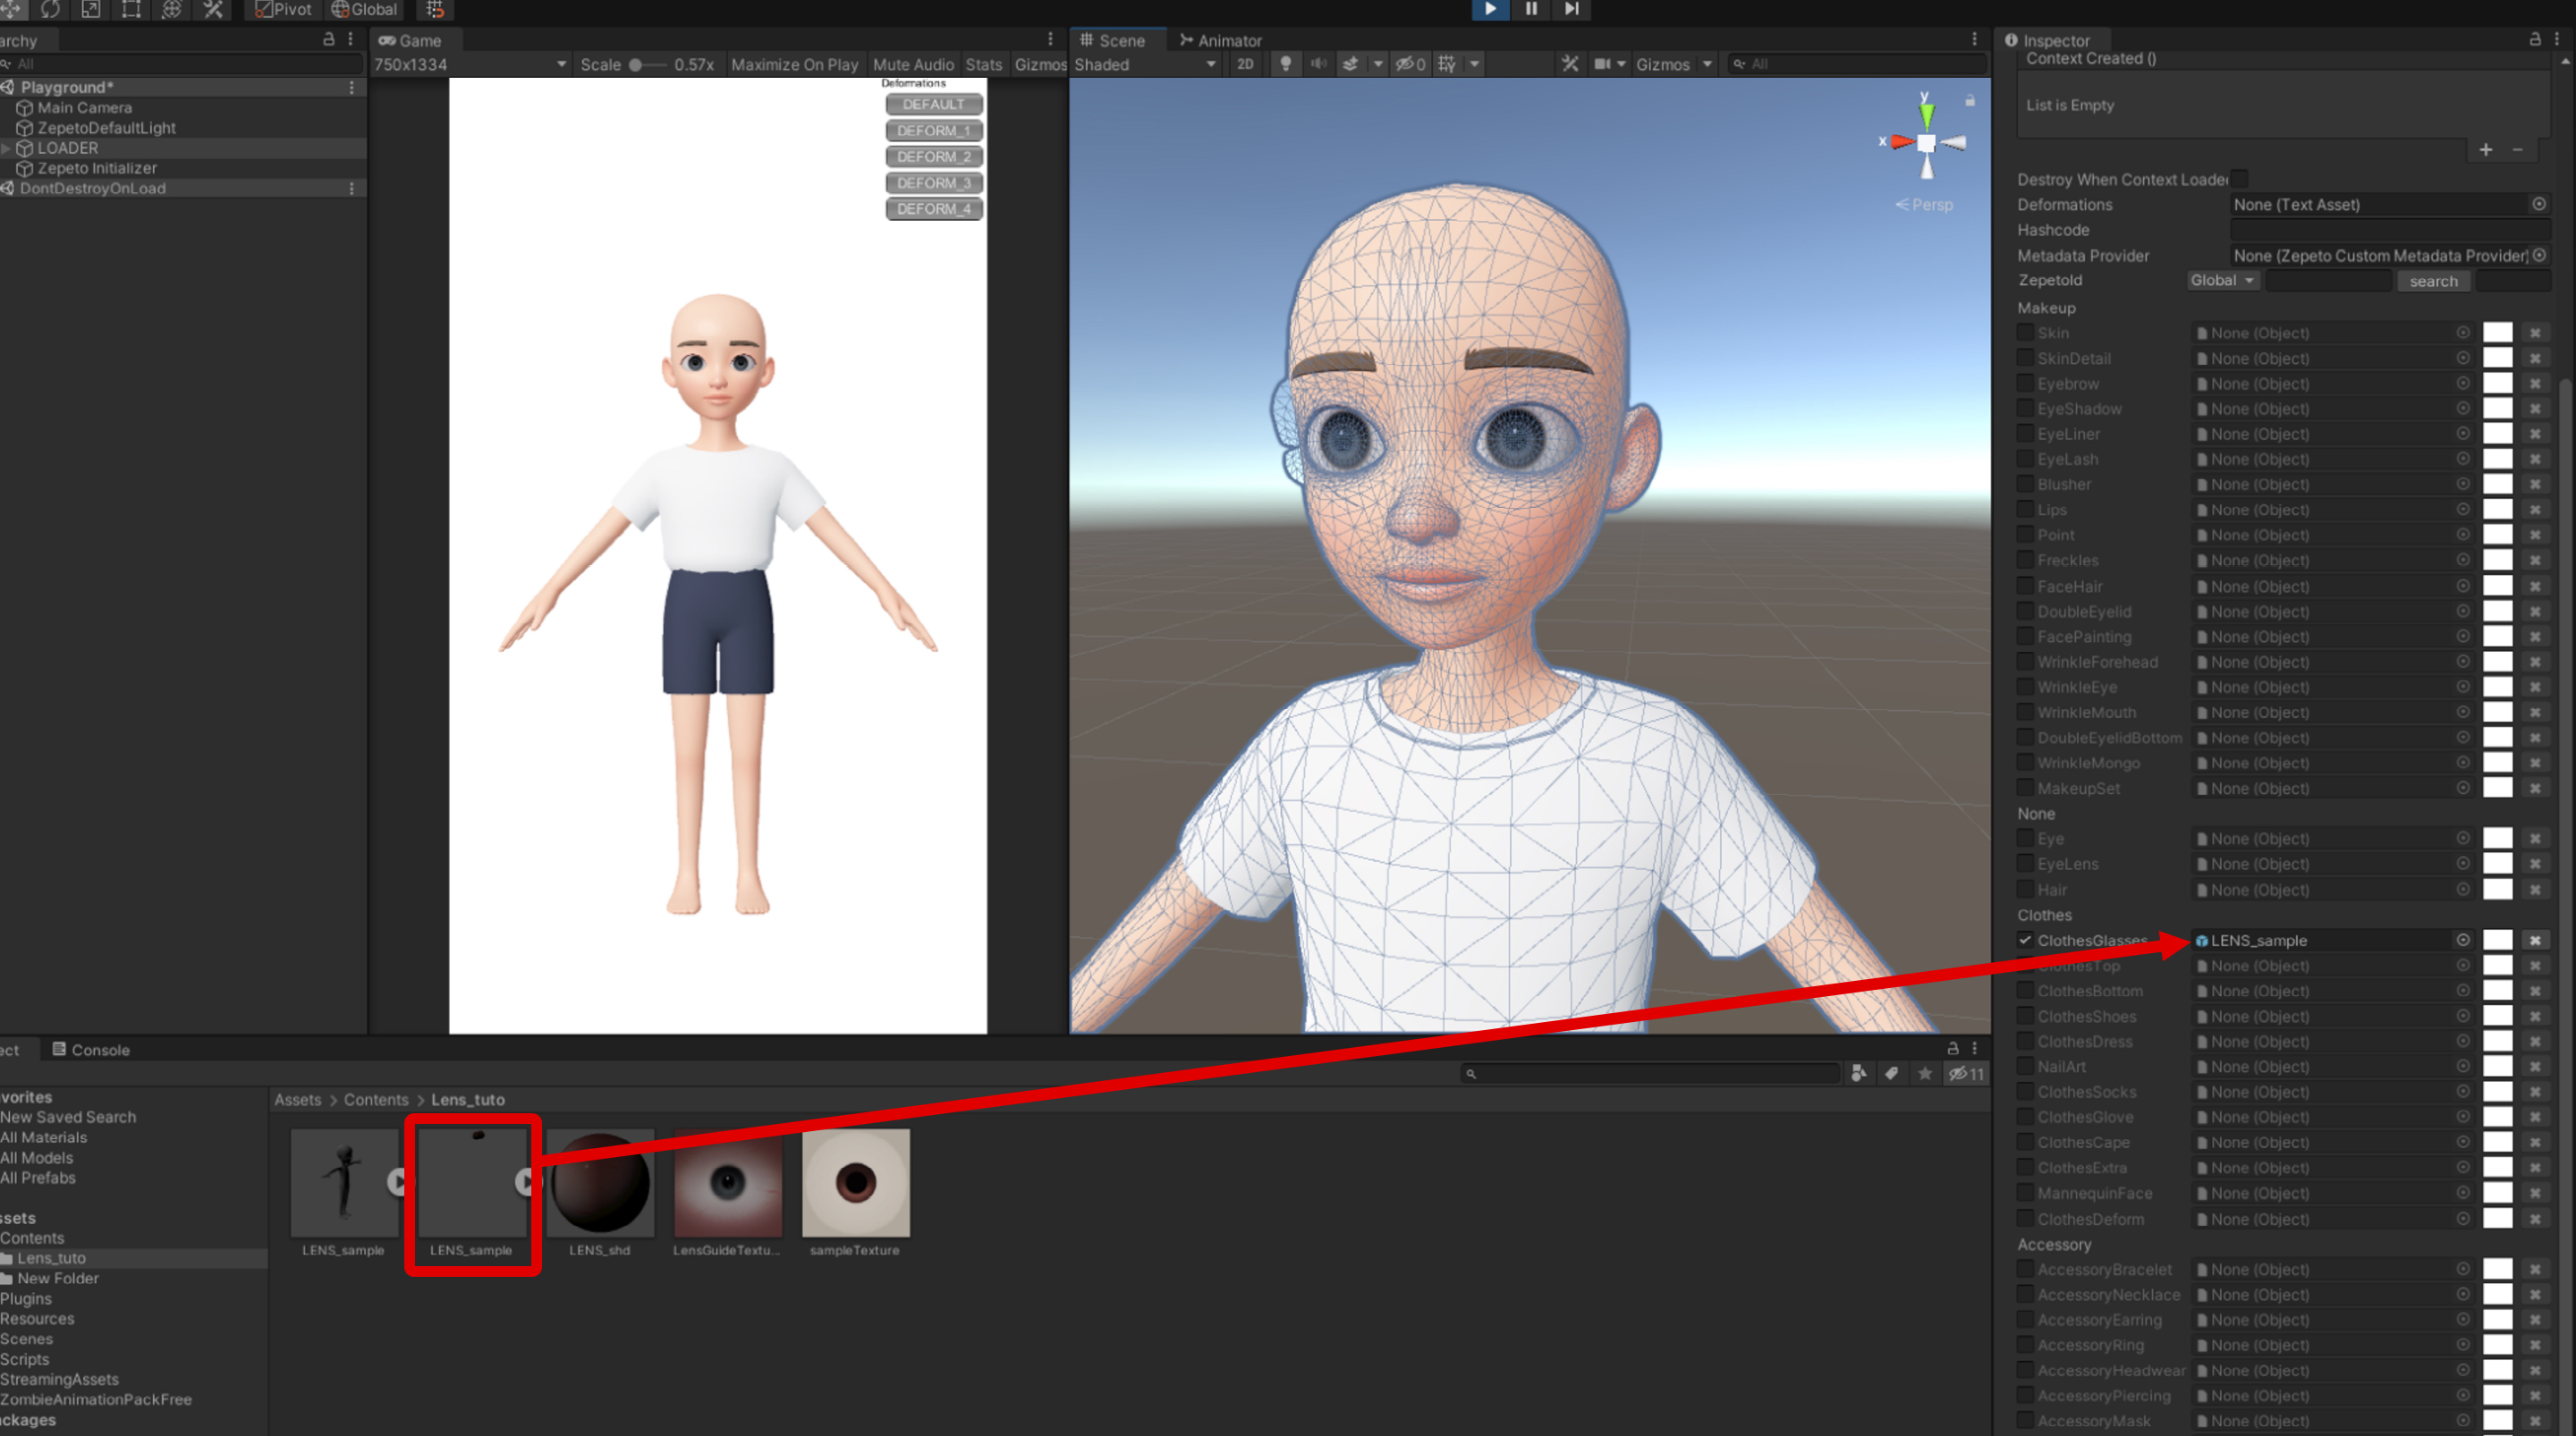The width and height of the screenshot is (2576, 1436).
Task: Click plus to add Context Created listener
Action: point(2485,150)
